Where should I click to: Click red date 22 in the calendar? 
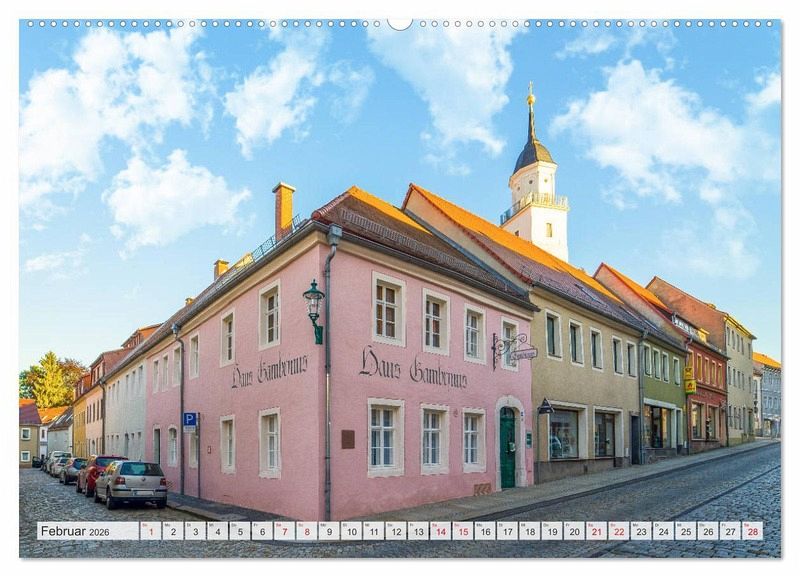pos(618,531)
